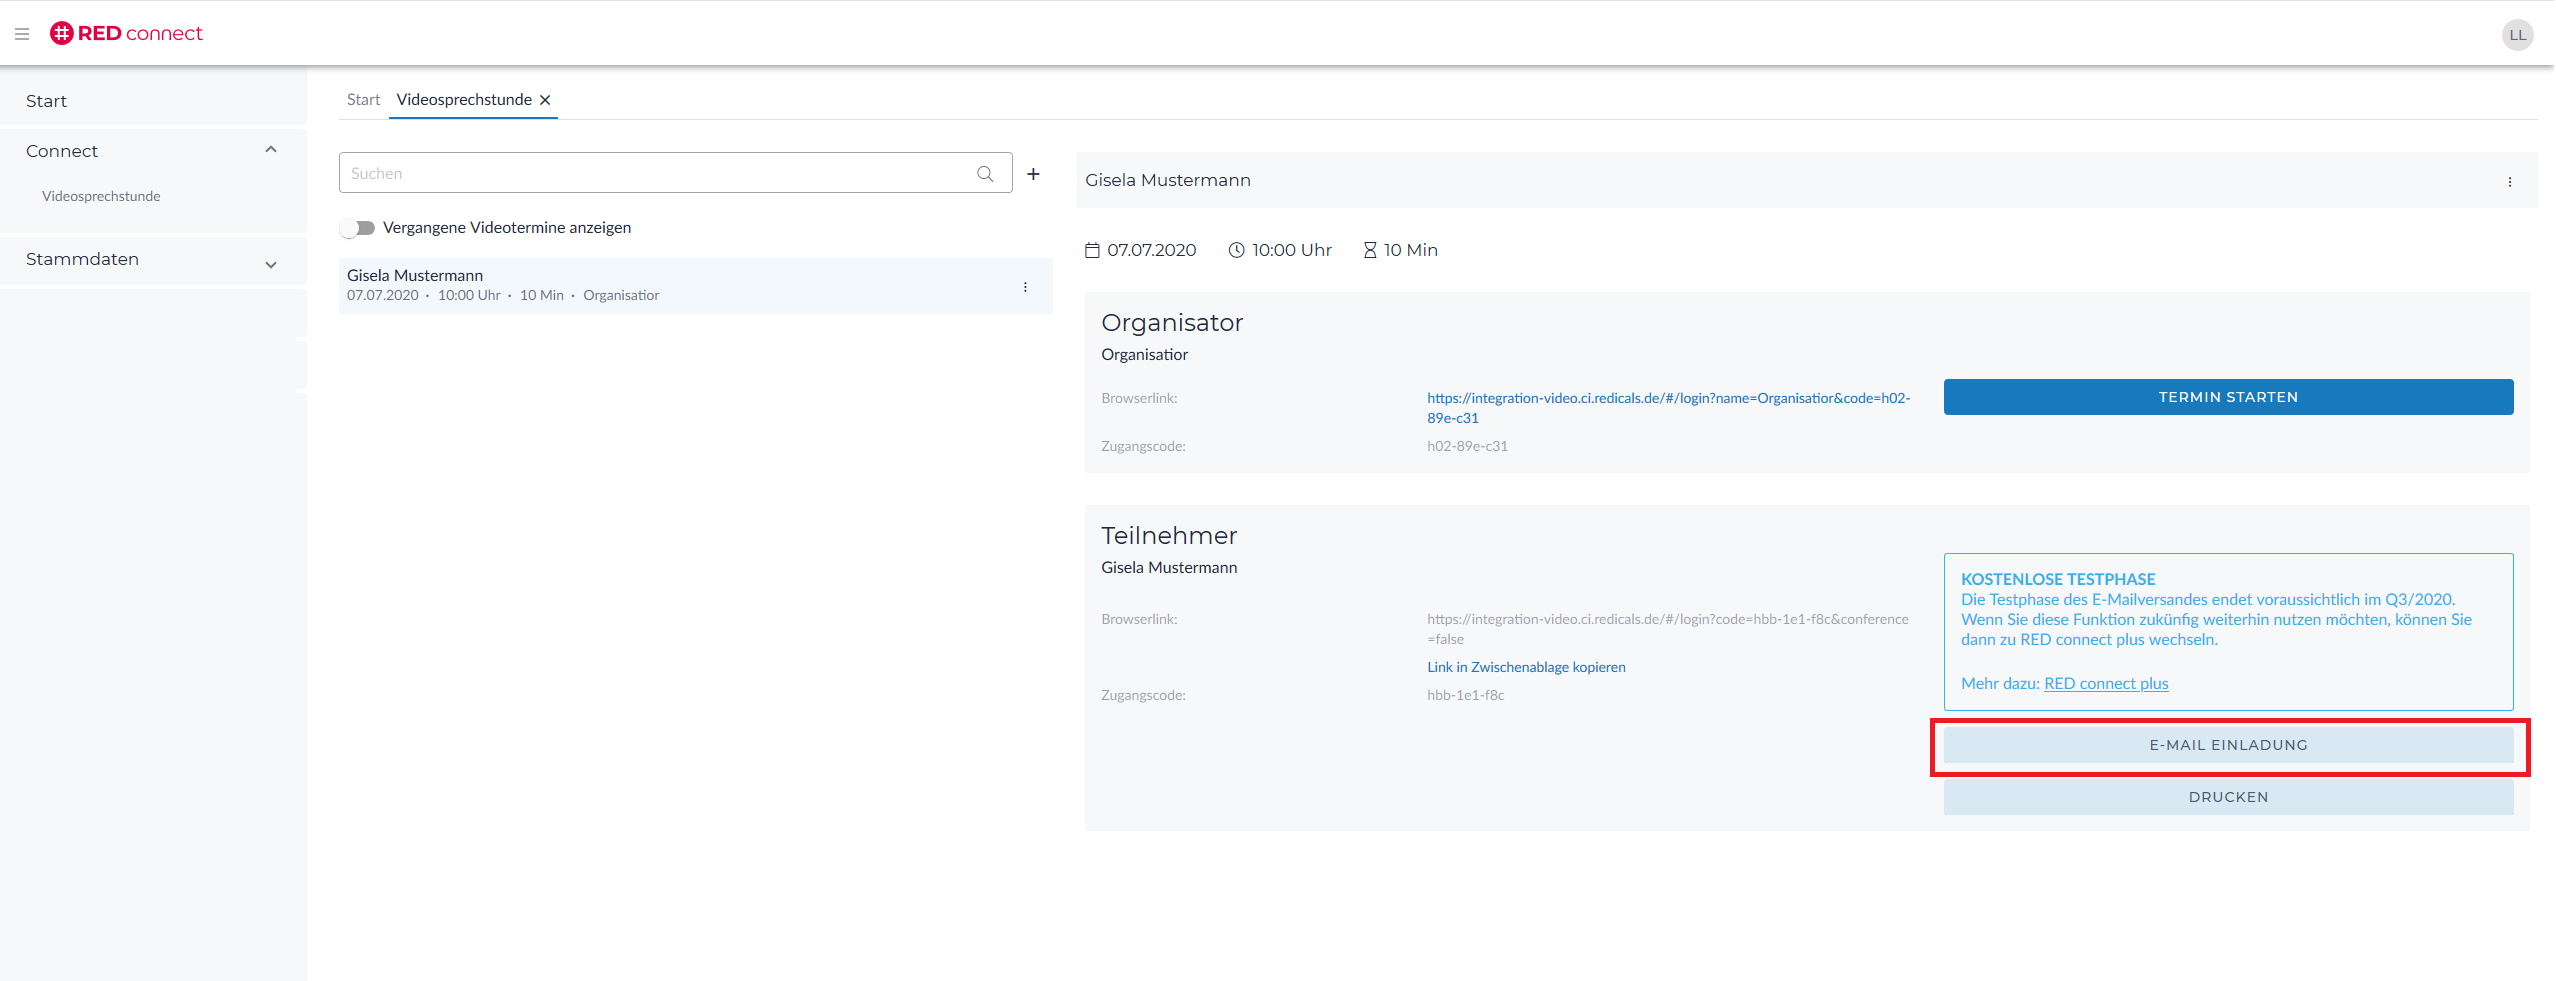The image size is (2556, 981).
Task: Open three-dot menu in appointment detail header
Action: [x=2509, y=182]
